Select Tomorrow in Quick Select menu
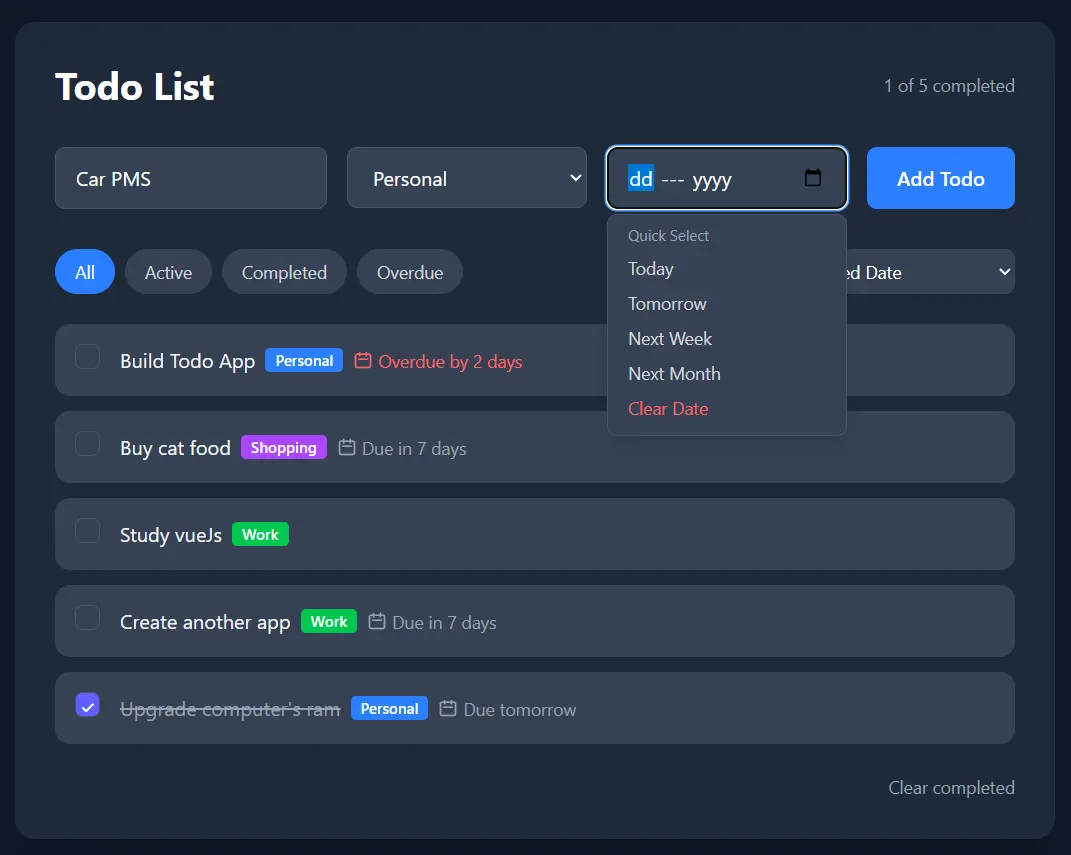The image size is (1071, 855). click(667, 304)
